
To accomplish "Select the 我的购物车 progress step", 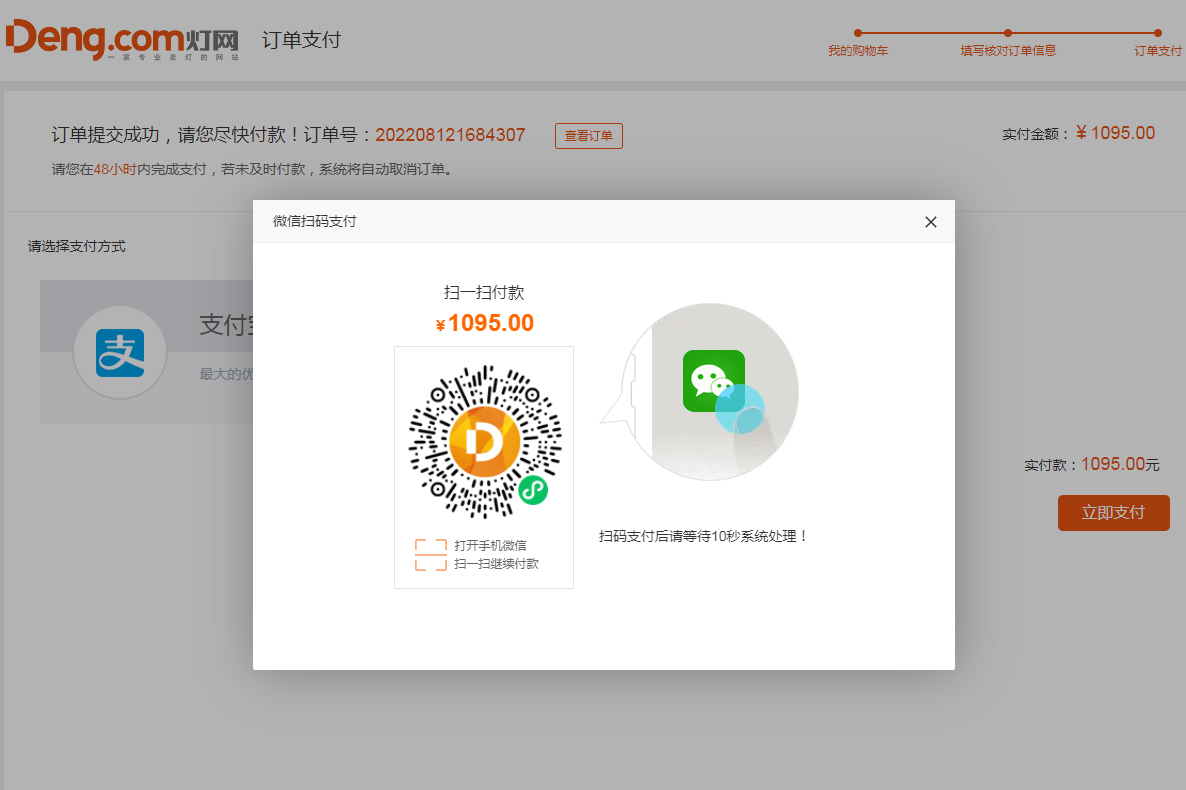I will [858, 51].
